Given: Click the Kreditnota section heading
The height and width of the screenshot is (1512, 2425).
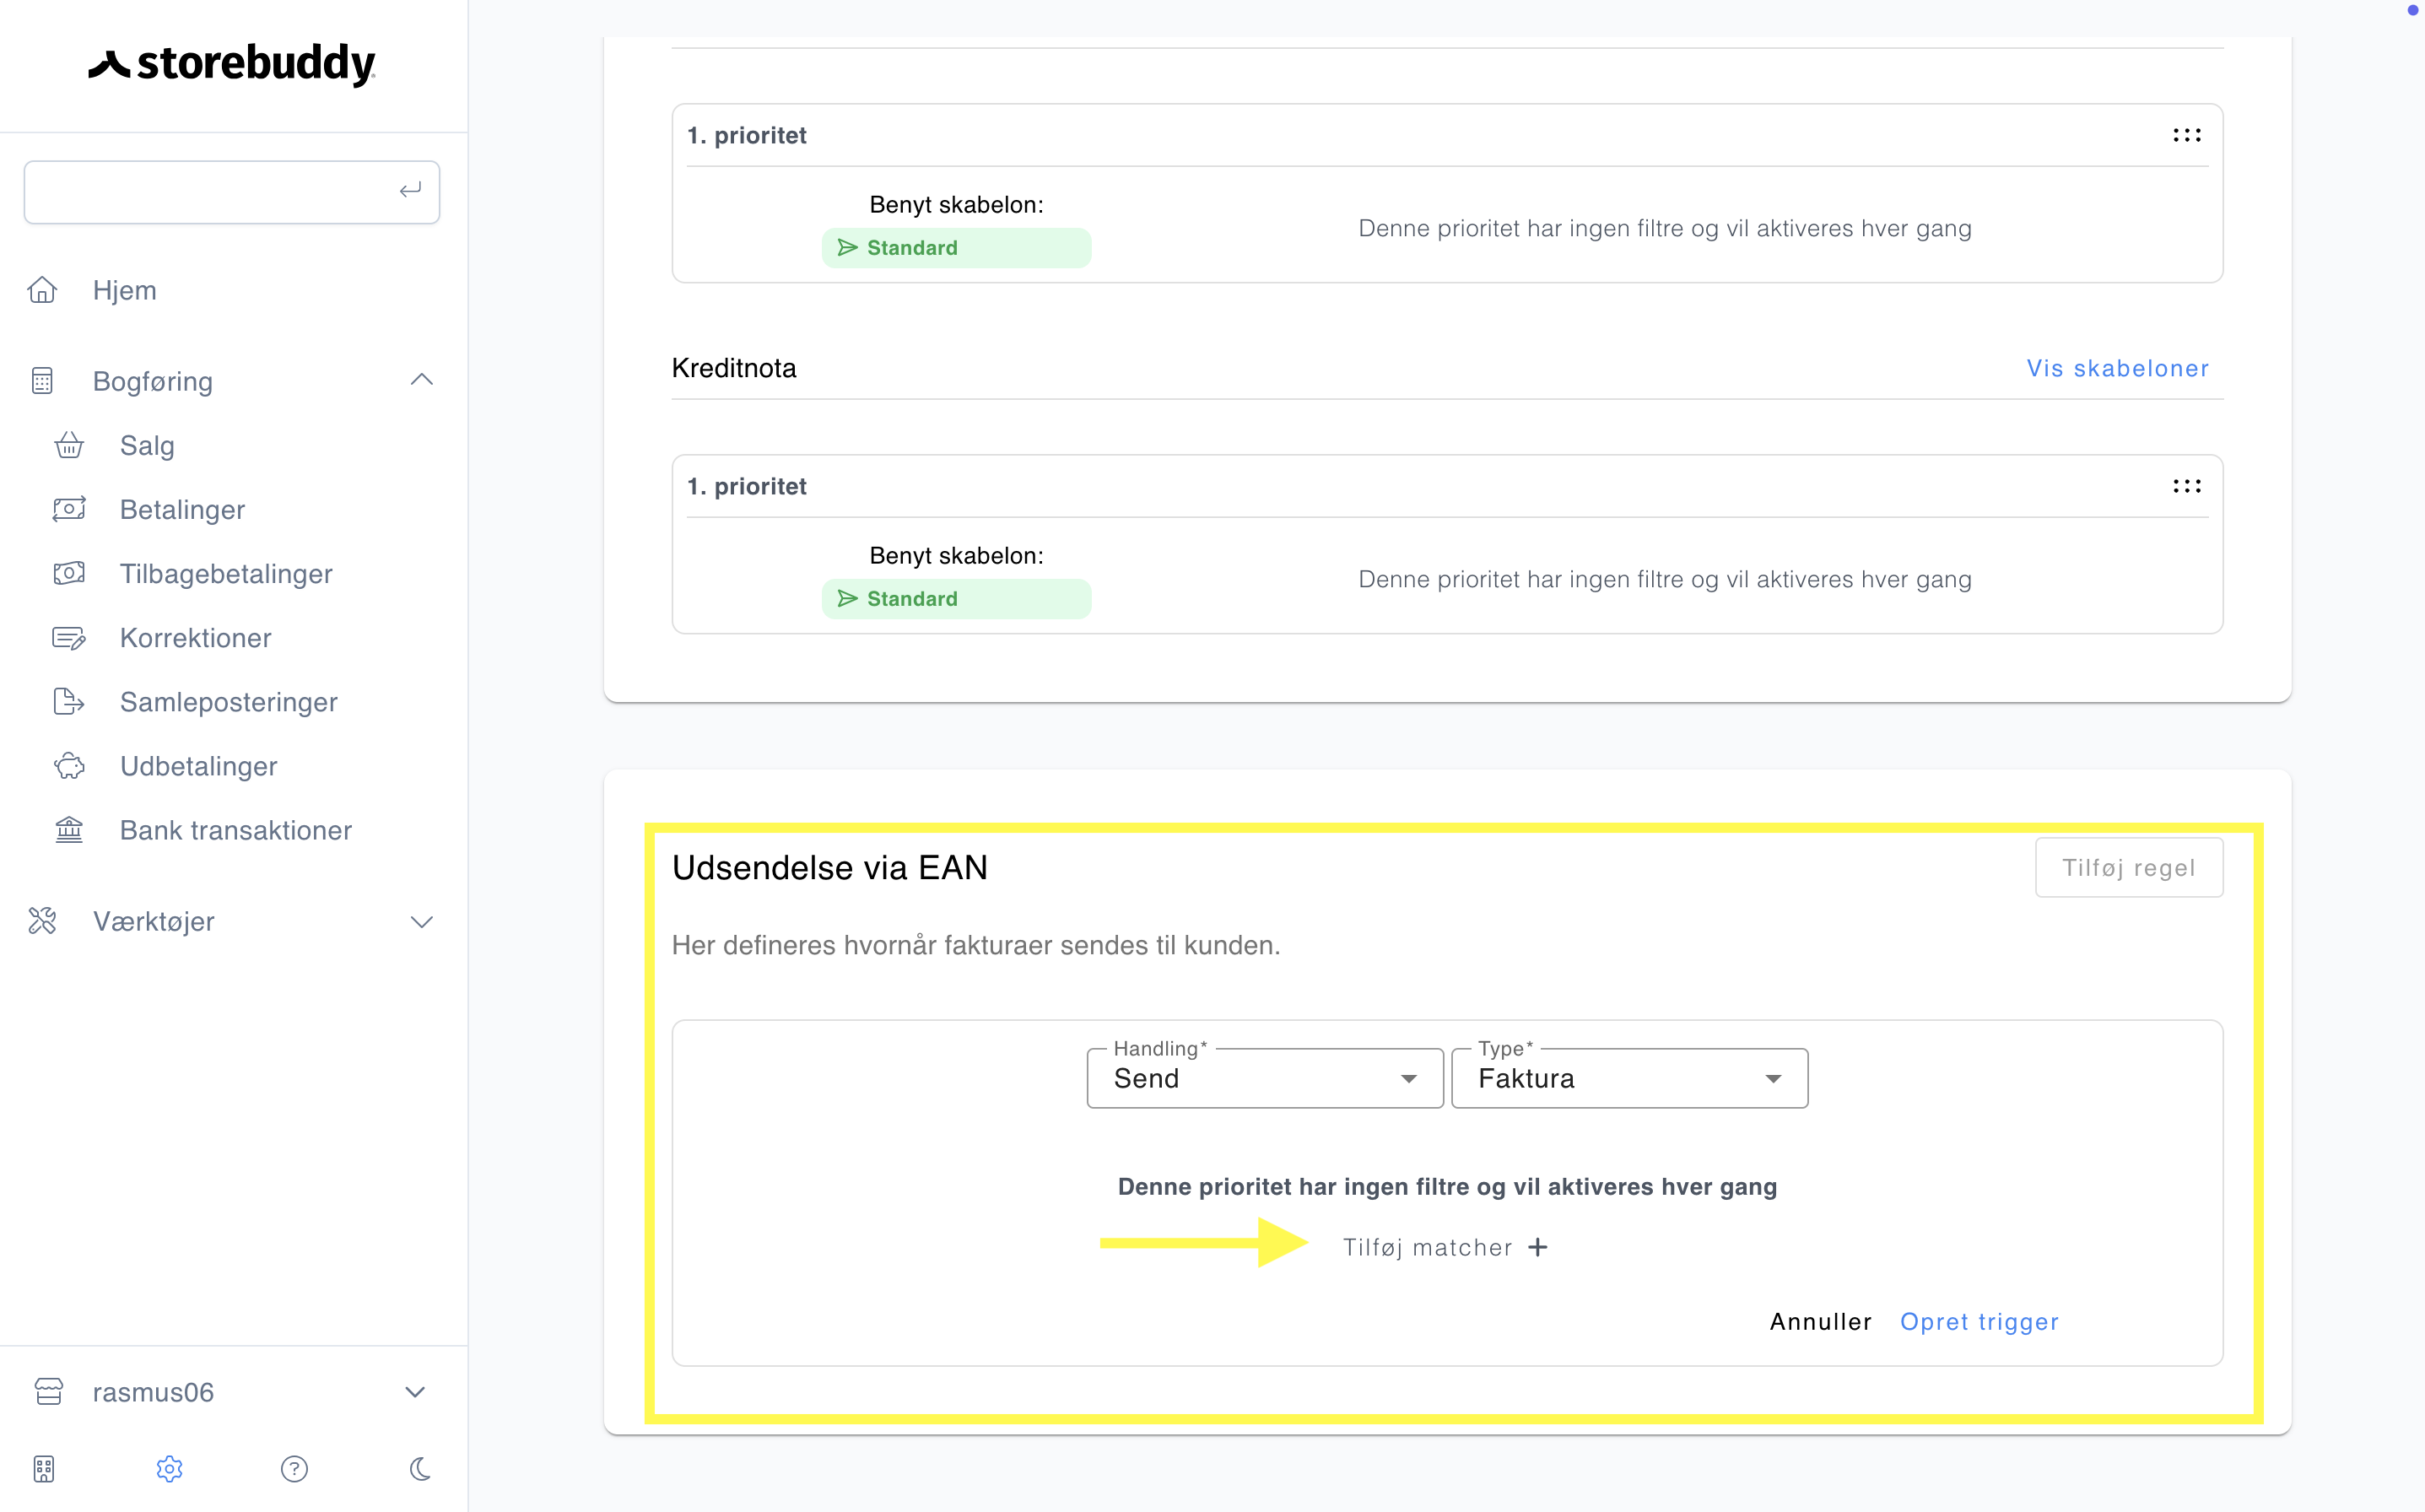Looking at the screenshot, I should click(x=733, y=368).
